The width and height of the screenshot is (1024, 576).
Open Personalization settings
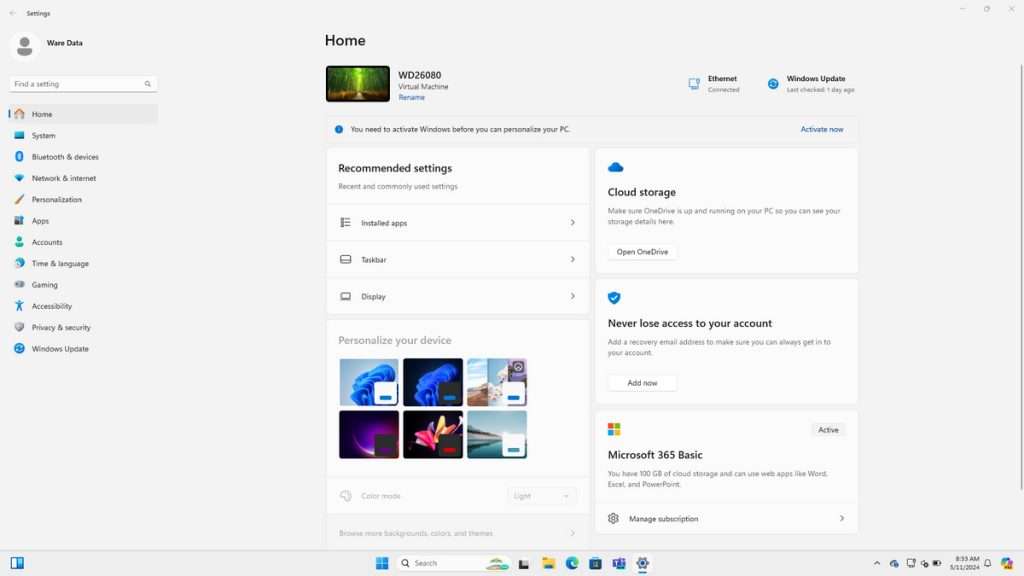[x=83, y=199]
